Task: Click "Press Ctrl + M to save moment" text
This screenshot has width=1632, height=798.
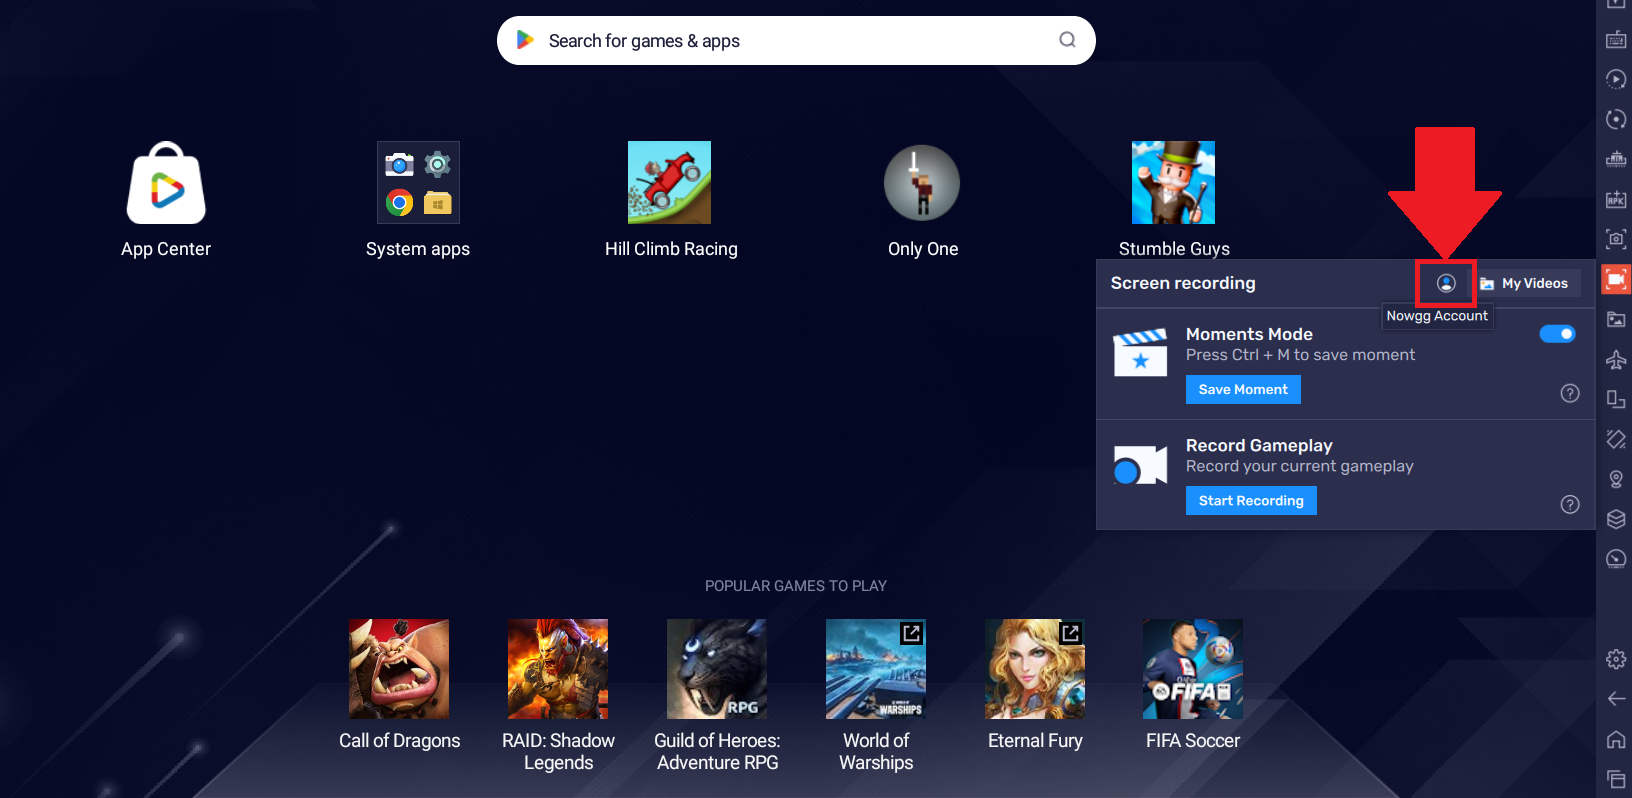Action: pyautogui.click(x=1300, y=355)
